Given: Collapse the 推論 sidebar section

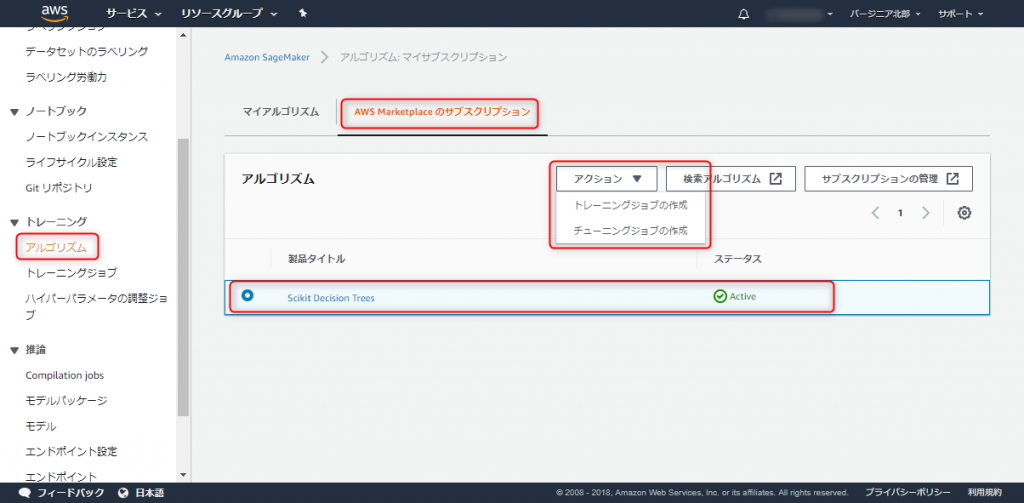Looking at the screenshot, I should pyautogui.click(x=14, y=350).
